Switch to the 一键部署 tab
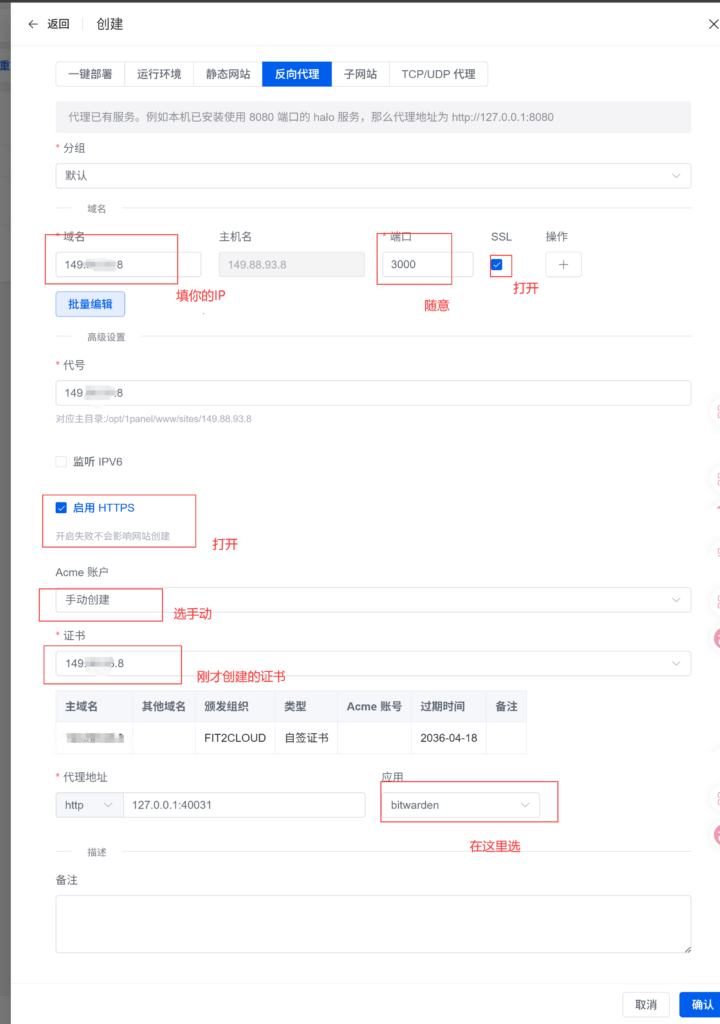720x1024 pixels. click(90, 74)
